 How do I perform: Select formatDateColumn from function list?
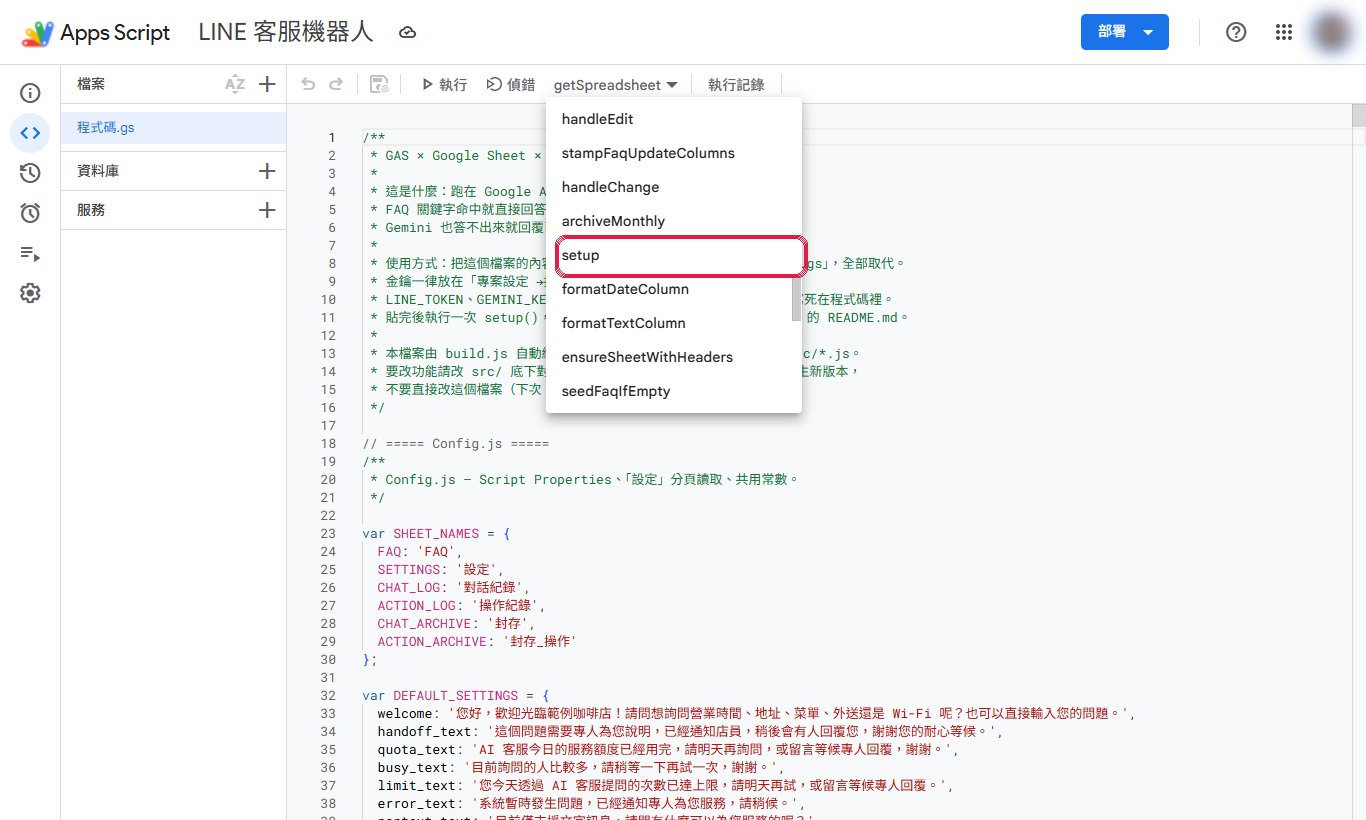tap(674, 289)
